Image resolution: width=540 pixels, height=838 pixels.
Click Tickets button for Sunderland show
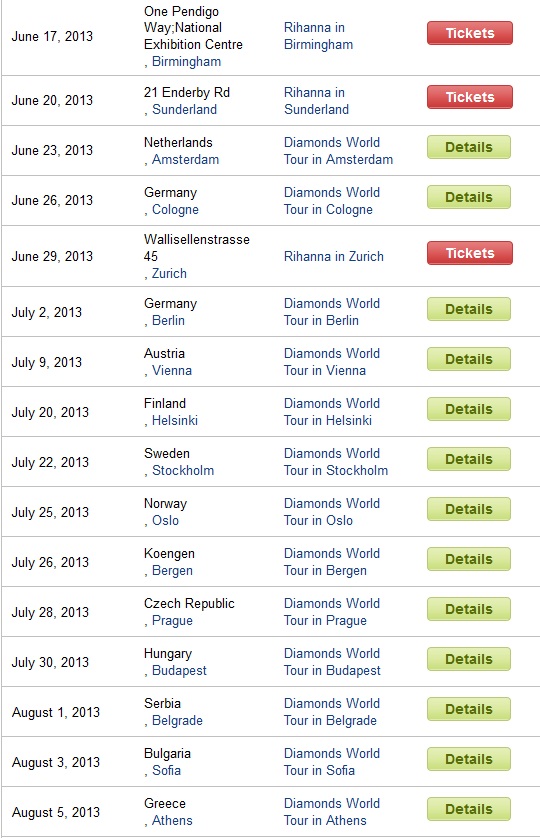coord(469,97)
